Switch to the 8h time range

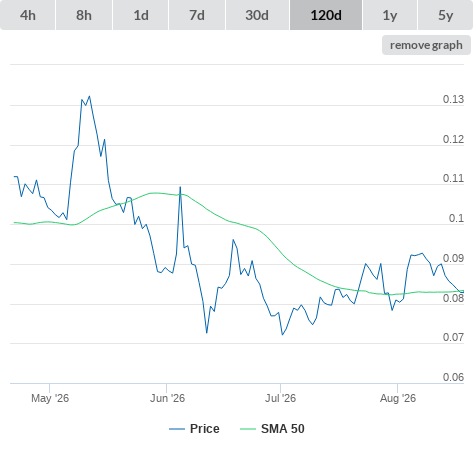coord(84,15)
